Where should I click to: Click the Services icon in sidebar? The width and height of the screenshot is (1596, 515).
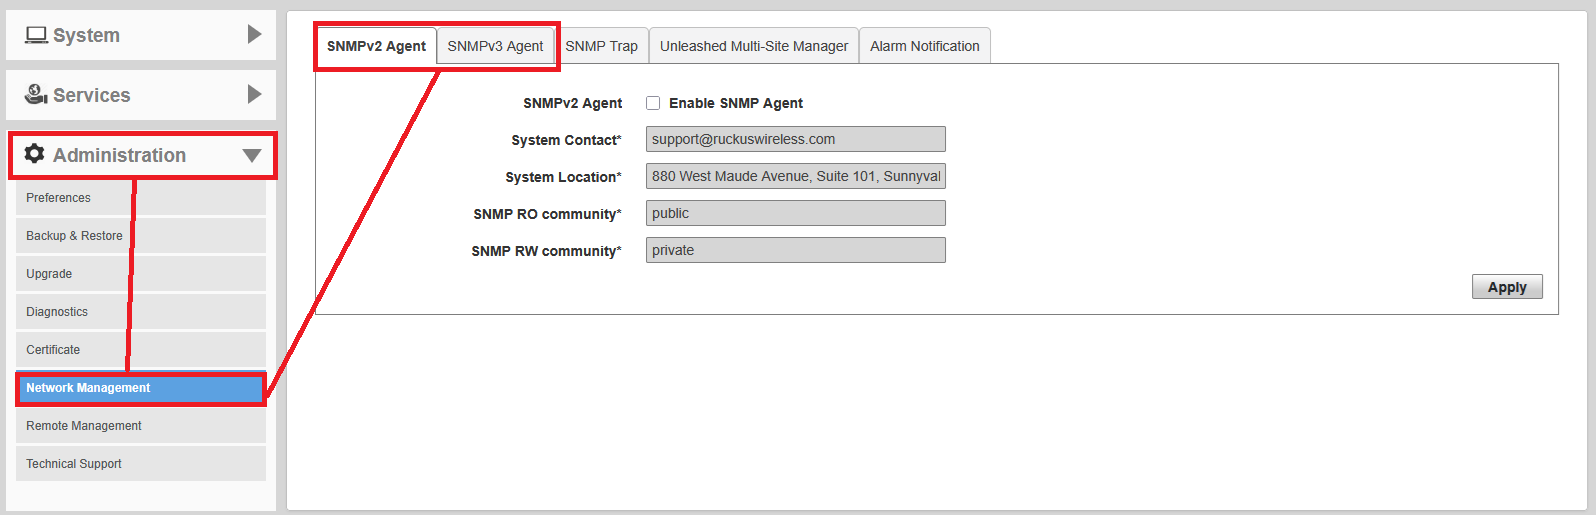(x=36, y=94)
